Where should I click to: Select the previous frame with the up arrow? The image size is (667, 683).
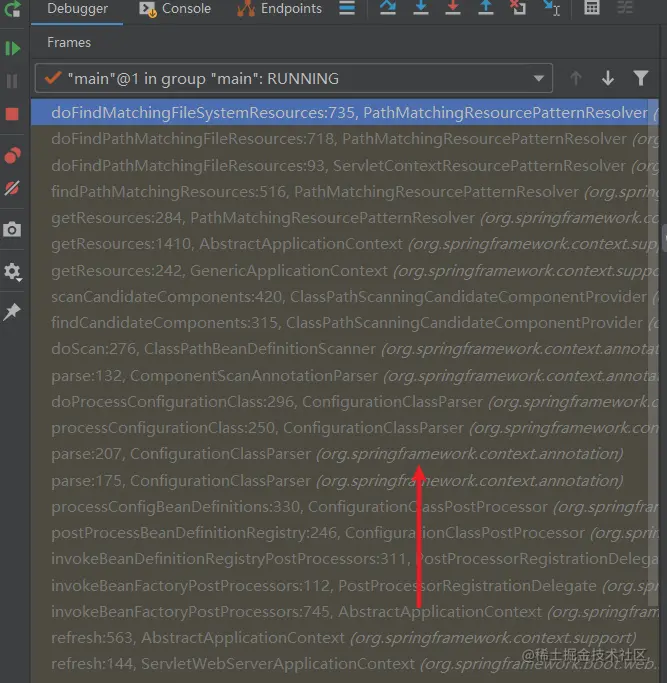576,78
